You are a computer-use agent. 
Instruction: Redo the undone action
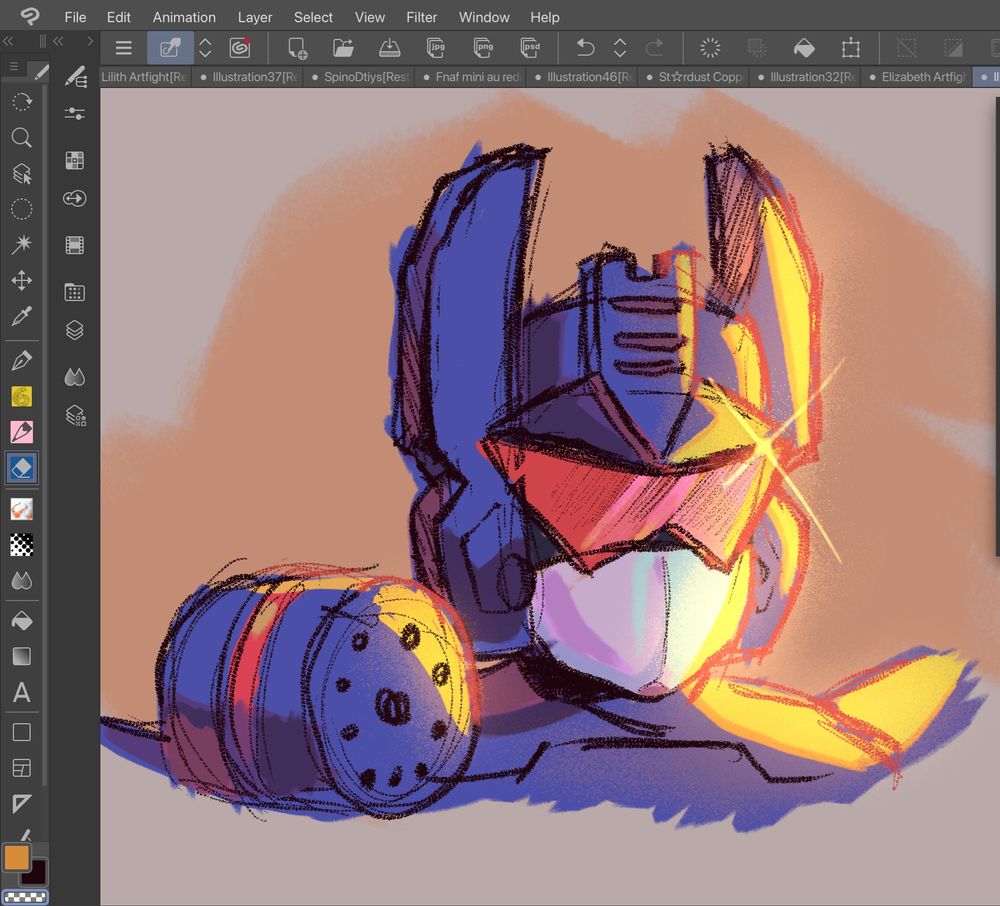tap(654, 48)
